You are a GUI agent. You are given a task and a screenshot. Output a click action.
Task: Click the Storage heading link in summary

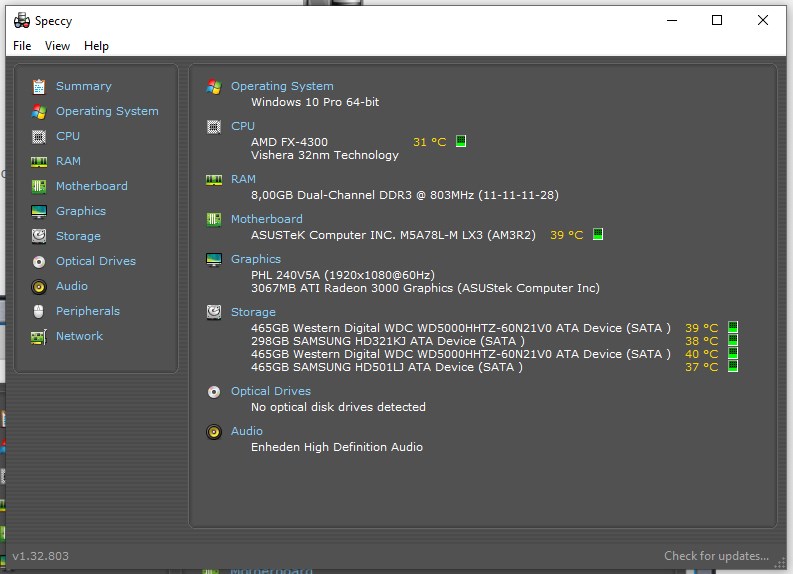(253, 312)
